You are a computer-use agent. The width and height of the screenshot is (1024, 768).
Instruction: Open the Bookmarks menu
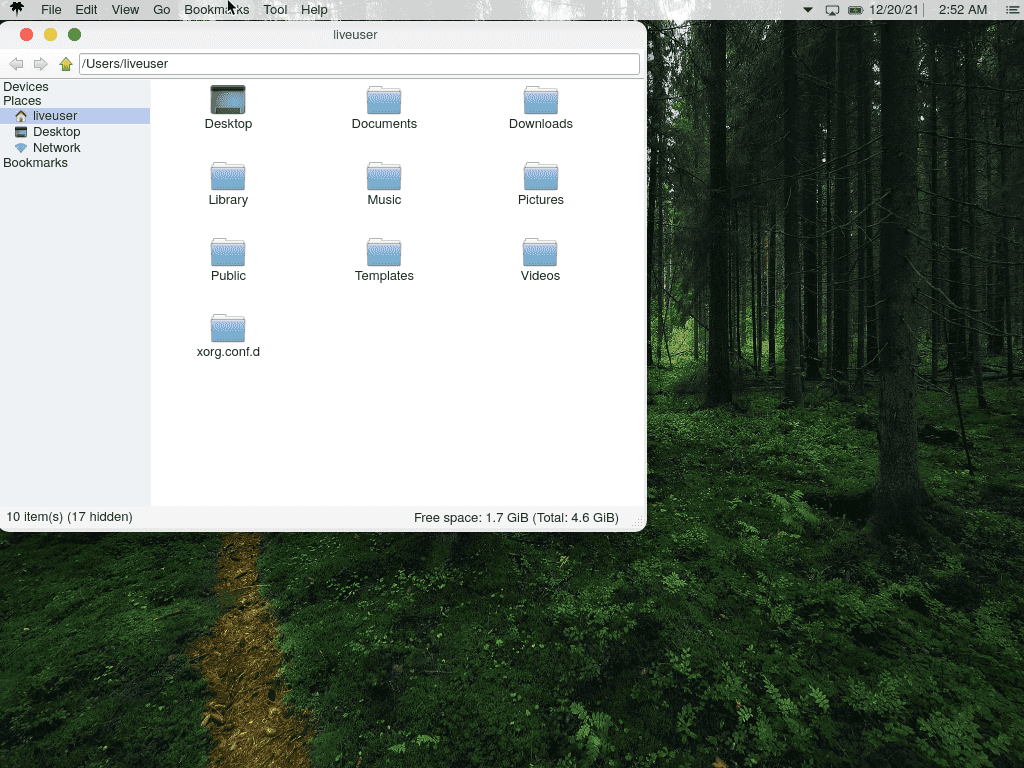pyautogui.click(x=216, y=9)
